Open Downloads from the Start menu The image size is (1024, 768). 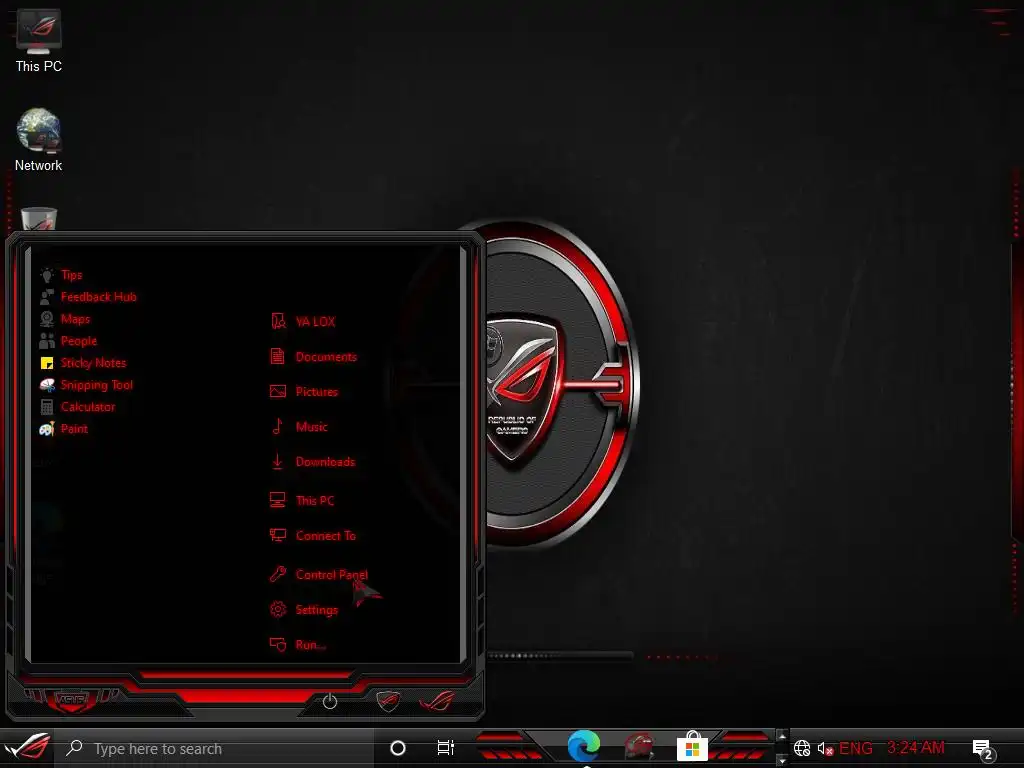(x=313, y=462)
